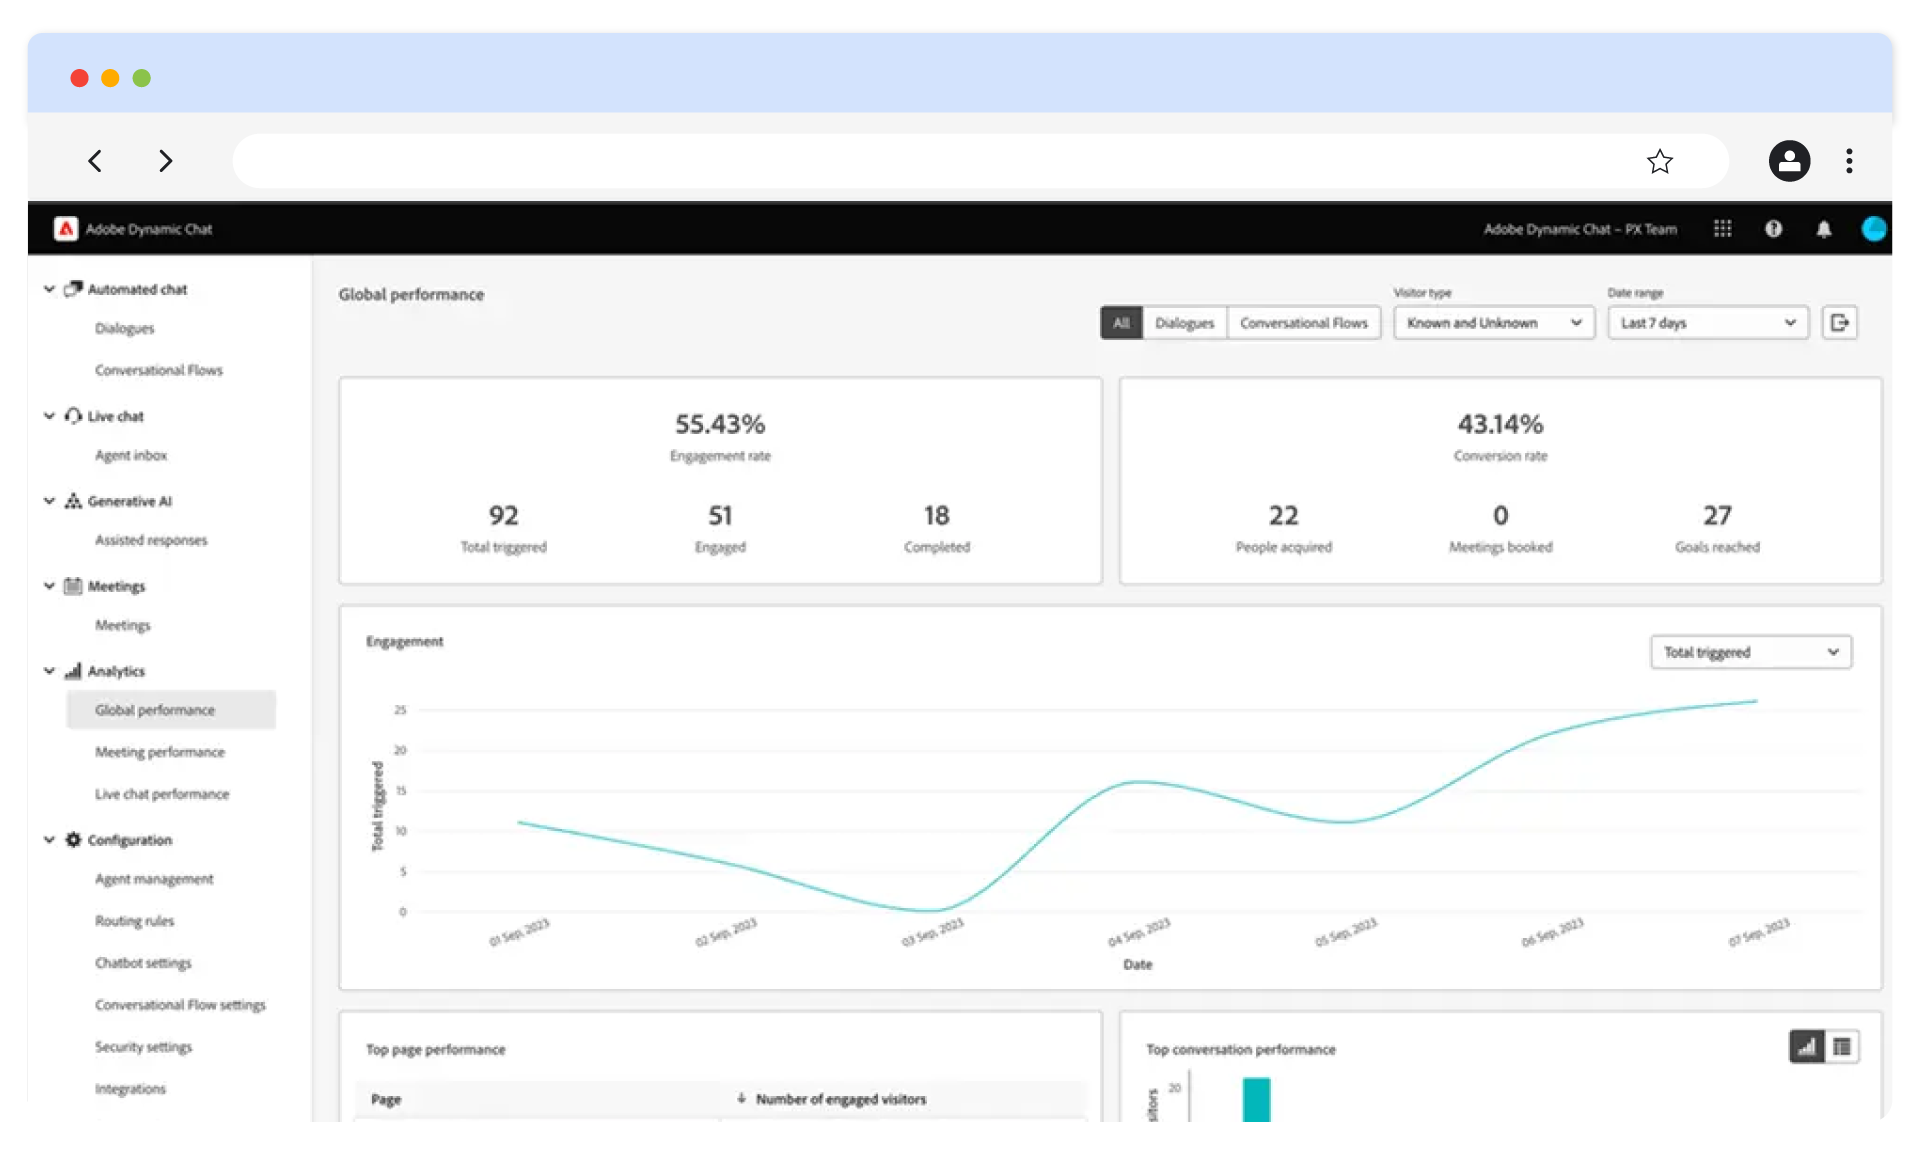Bookmark page with star icon

pyautogui.click(x=1660, y=161)
